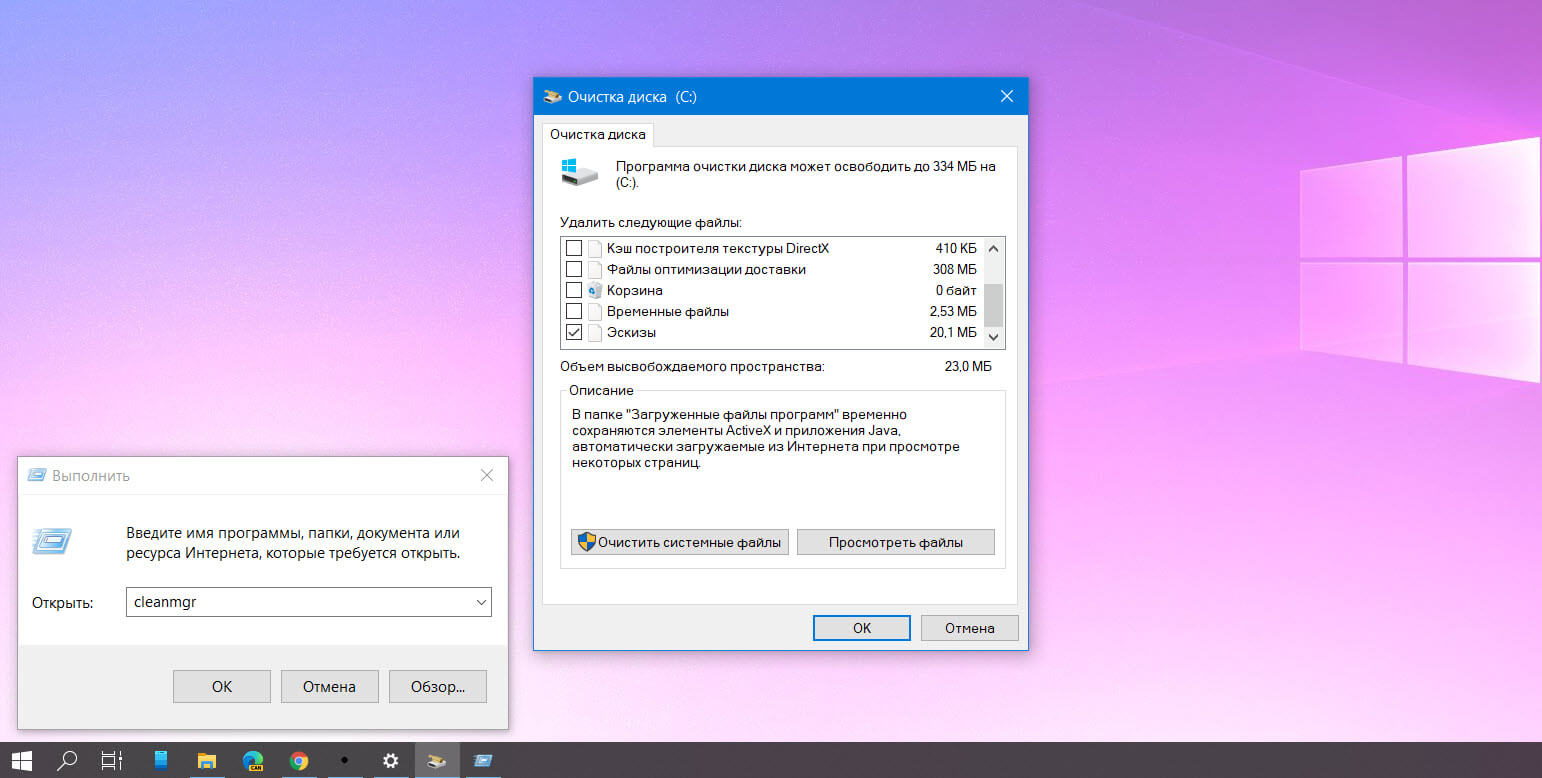Click the file list scrollbar down arrow
Viewport: 1542px width, 778px height.
point(994,337)
